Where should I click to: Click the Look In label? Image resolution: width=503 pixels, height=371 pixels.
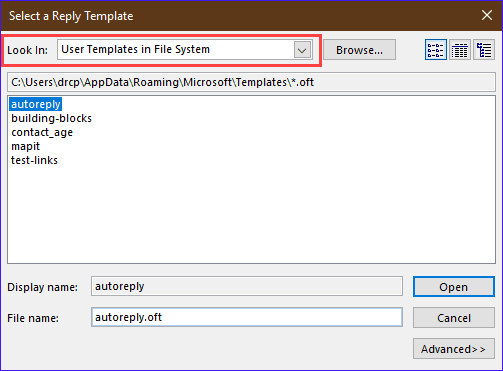point(27,50)
